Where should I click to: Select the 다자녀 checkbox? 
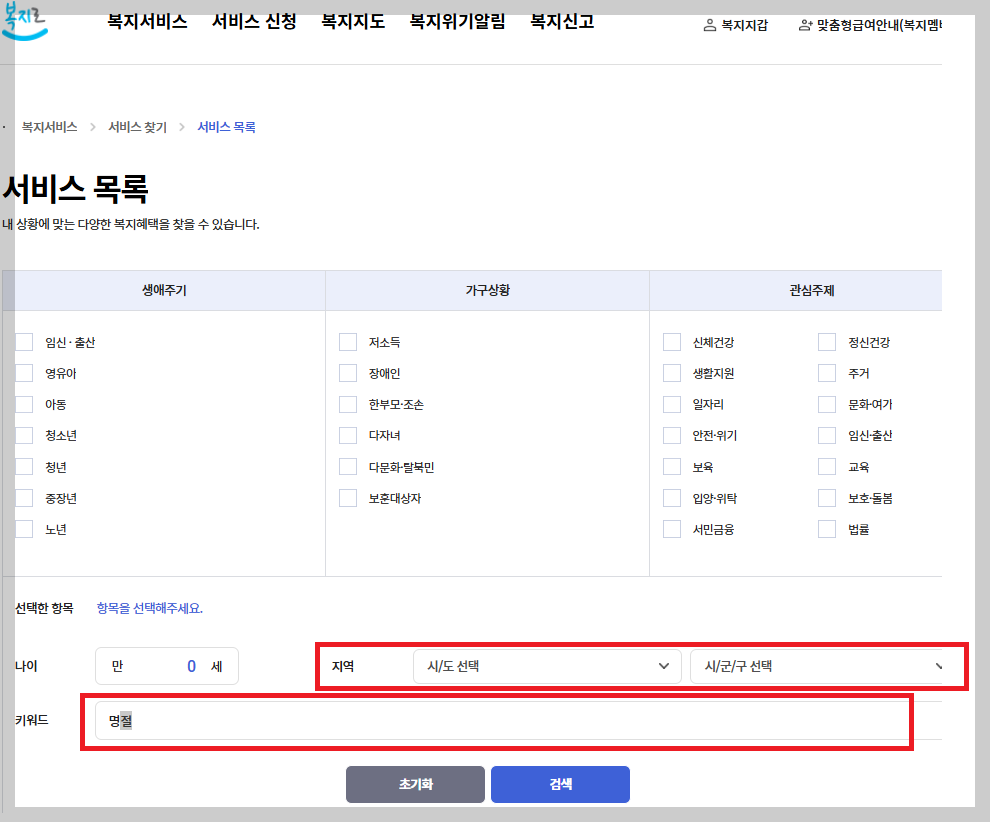(348, 435)
